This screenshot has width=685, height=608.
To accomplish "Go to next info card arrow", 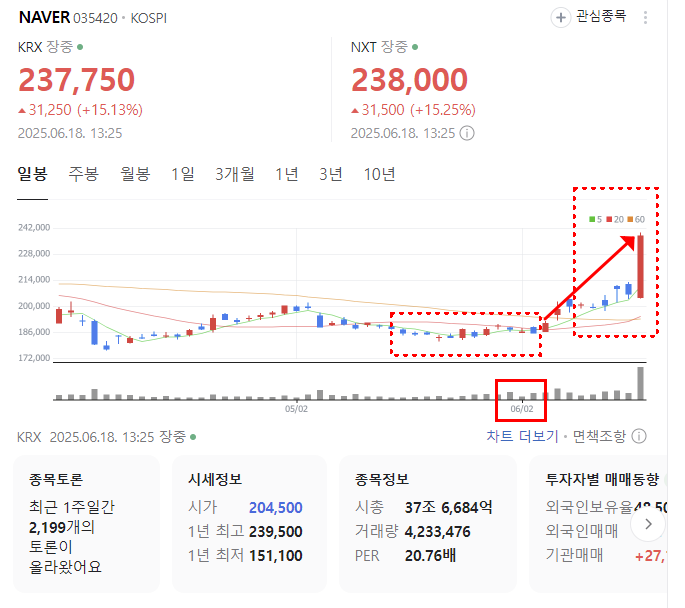I will [648, 524].
